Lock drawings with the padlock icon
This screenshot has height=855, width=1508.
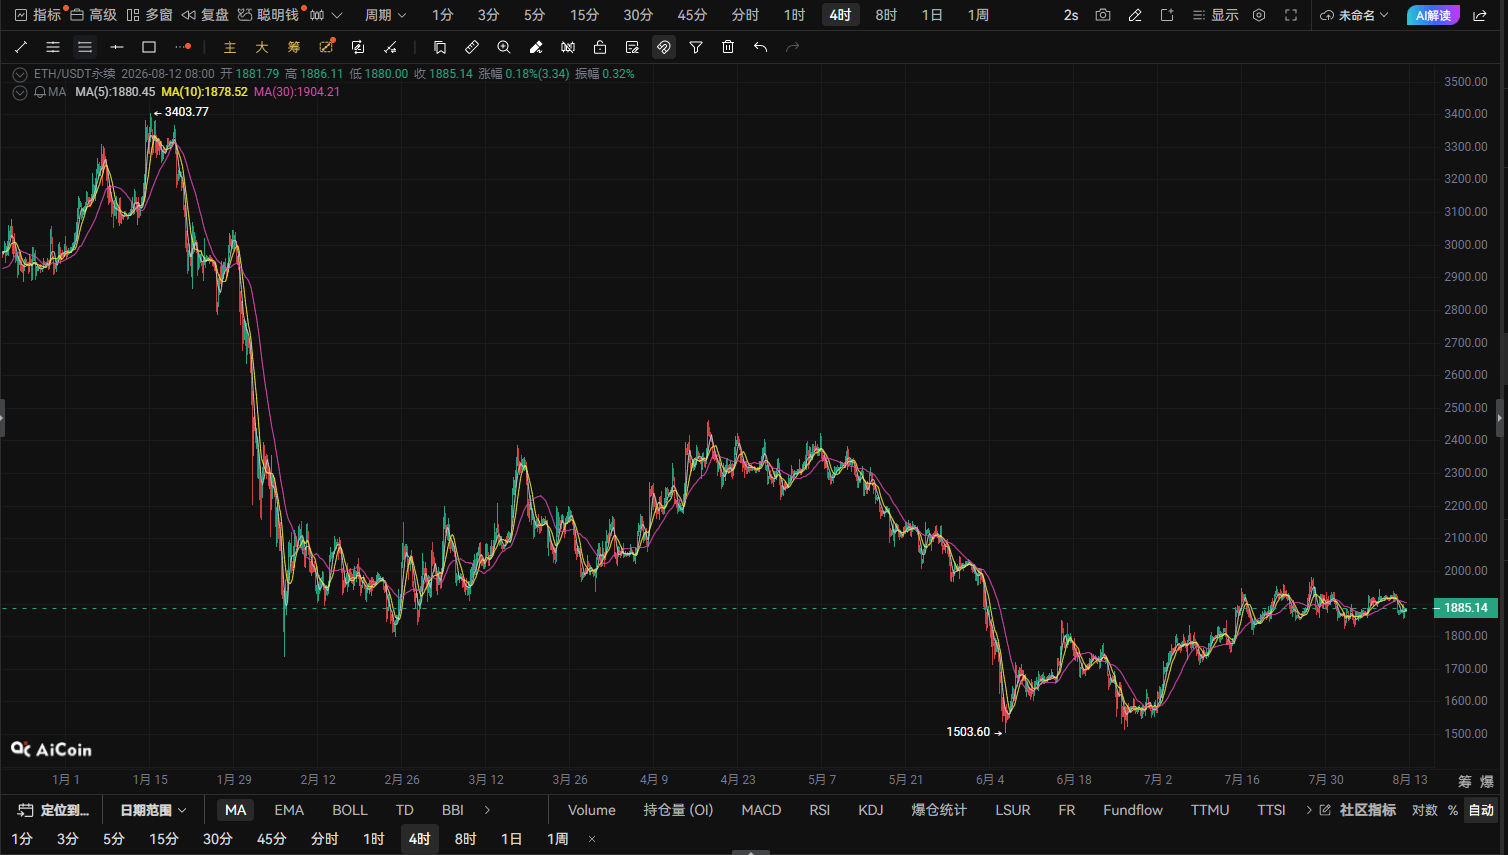pyautogui.click(x=600, y=47)
